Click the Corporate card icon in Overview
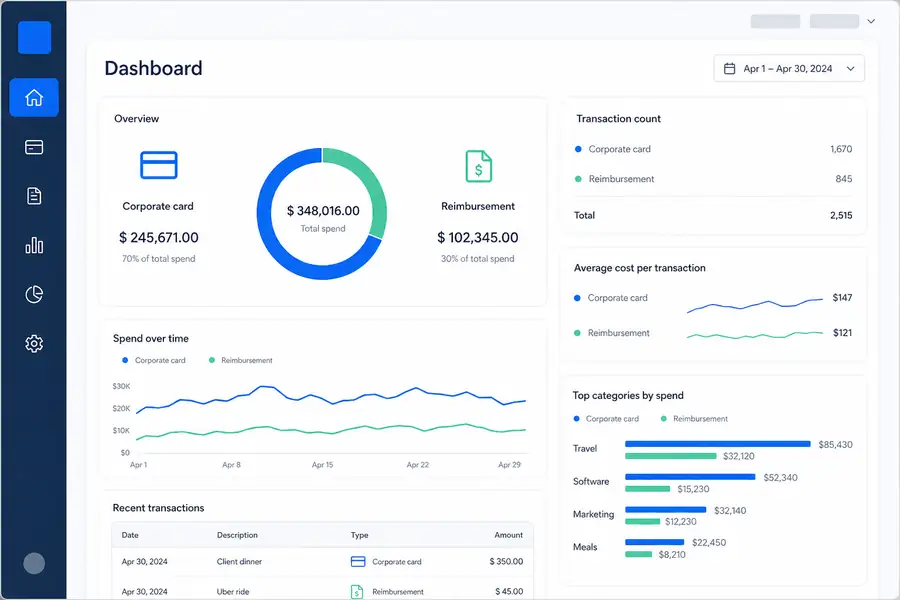The height and width of the screenshot is (600, 900). coord(159,165)
